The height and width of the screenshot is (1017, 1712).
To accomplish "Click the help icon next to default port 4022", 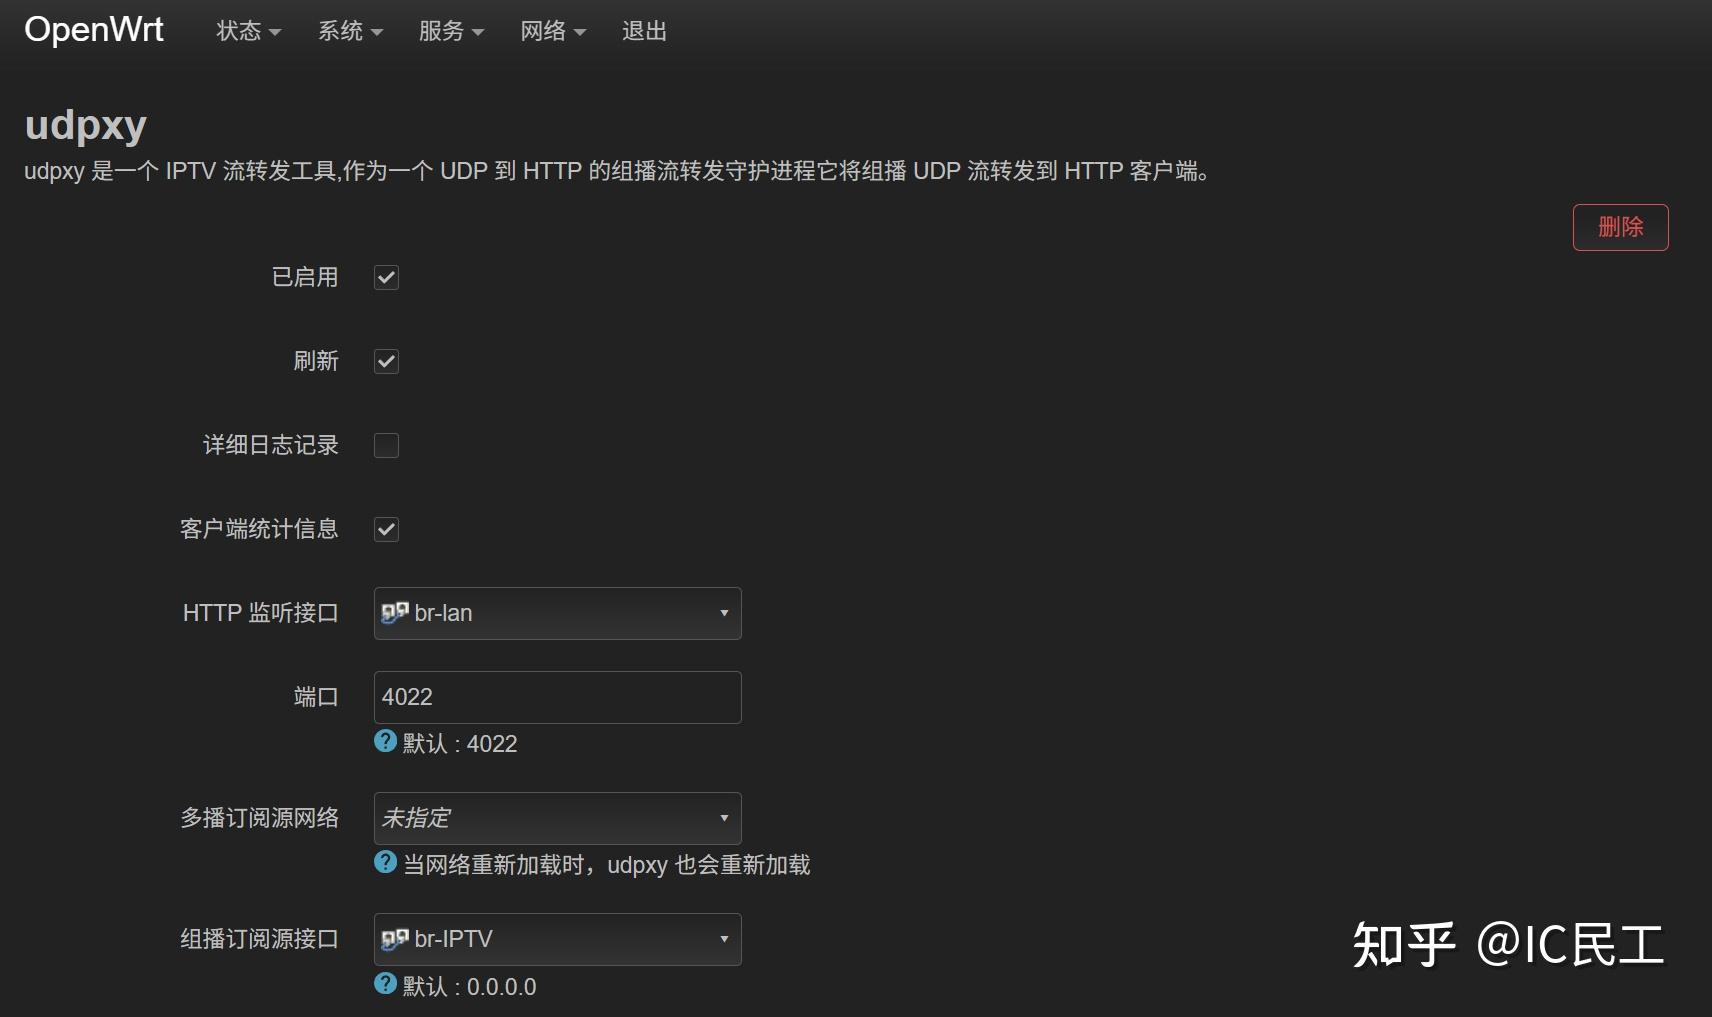I will (386, 742).
